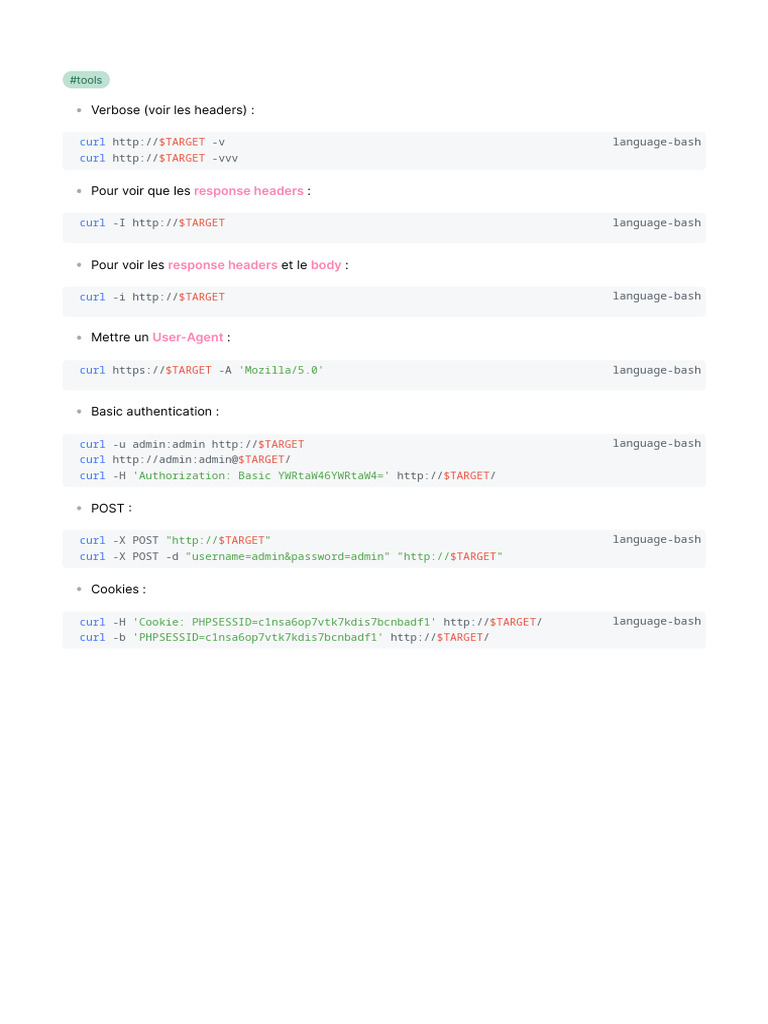Click the 'Cookies :' bullet text
This screenshot has height=1024, width=768.
(x=118, y=589)
